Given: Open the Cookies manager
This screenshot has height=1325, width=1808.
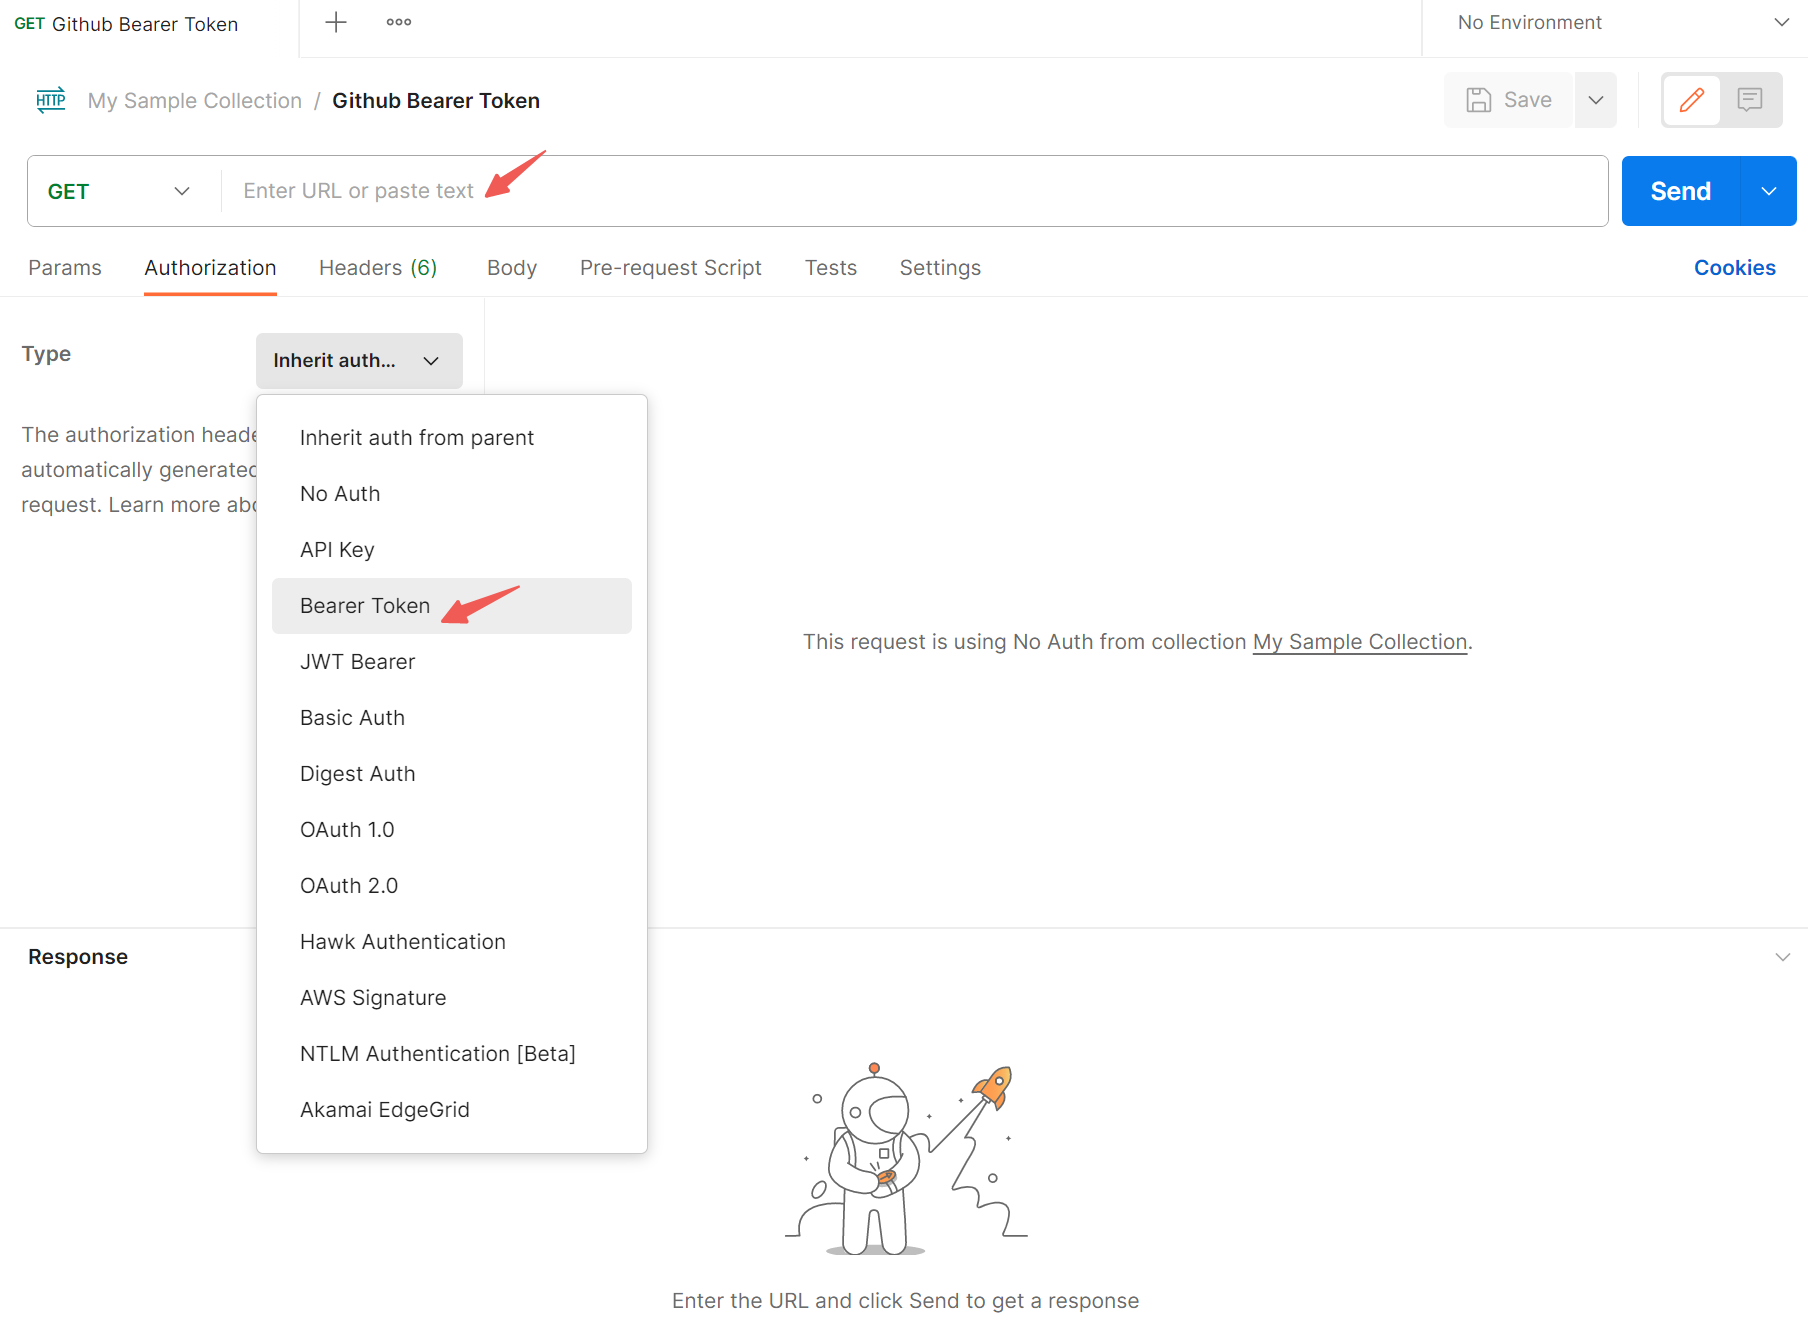Looking at the screenshot, I should pyautogui.click(x=1734, y=267).
